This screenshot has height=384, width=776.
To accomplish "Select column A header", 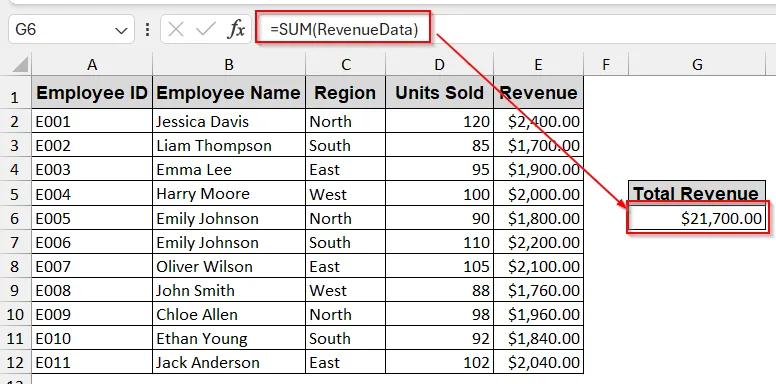I will [x=92, y=64].
